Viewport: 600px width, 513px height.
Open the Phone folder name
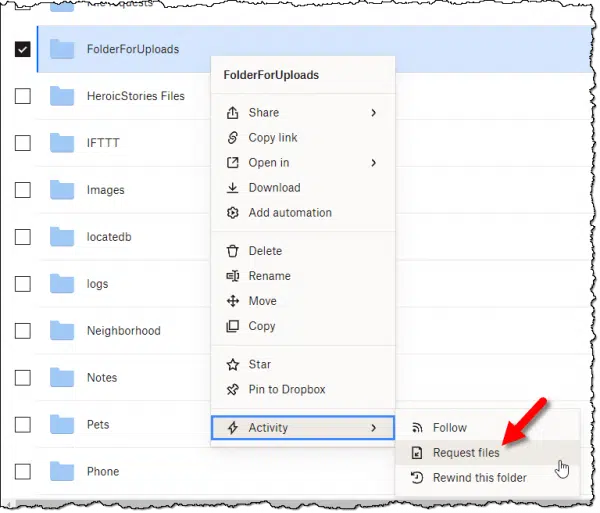coord(103,472)
